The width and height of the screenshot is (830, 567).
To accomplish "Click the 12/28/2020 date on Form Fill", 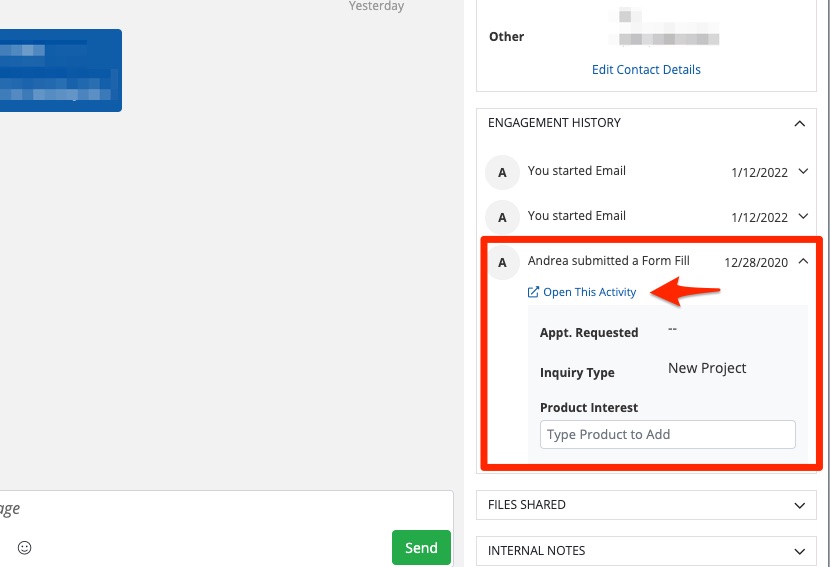I will point(756,263).
